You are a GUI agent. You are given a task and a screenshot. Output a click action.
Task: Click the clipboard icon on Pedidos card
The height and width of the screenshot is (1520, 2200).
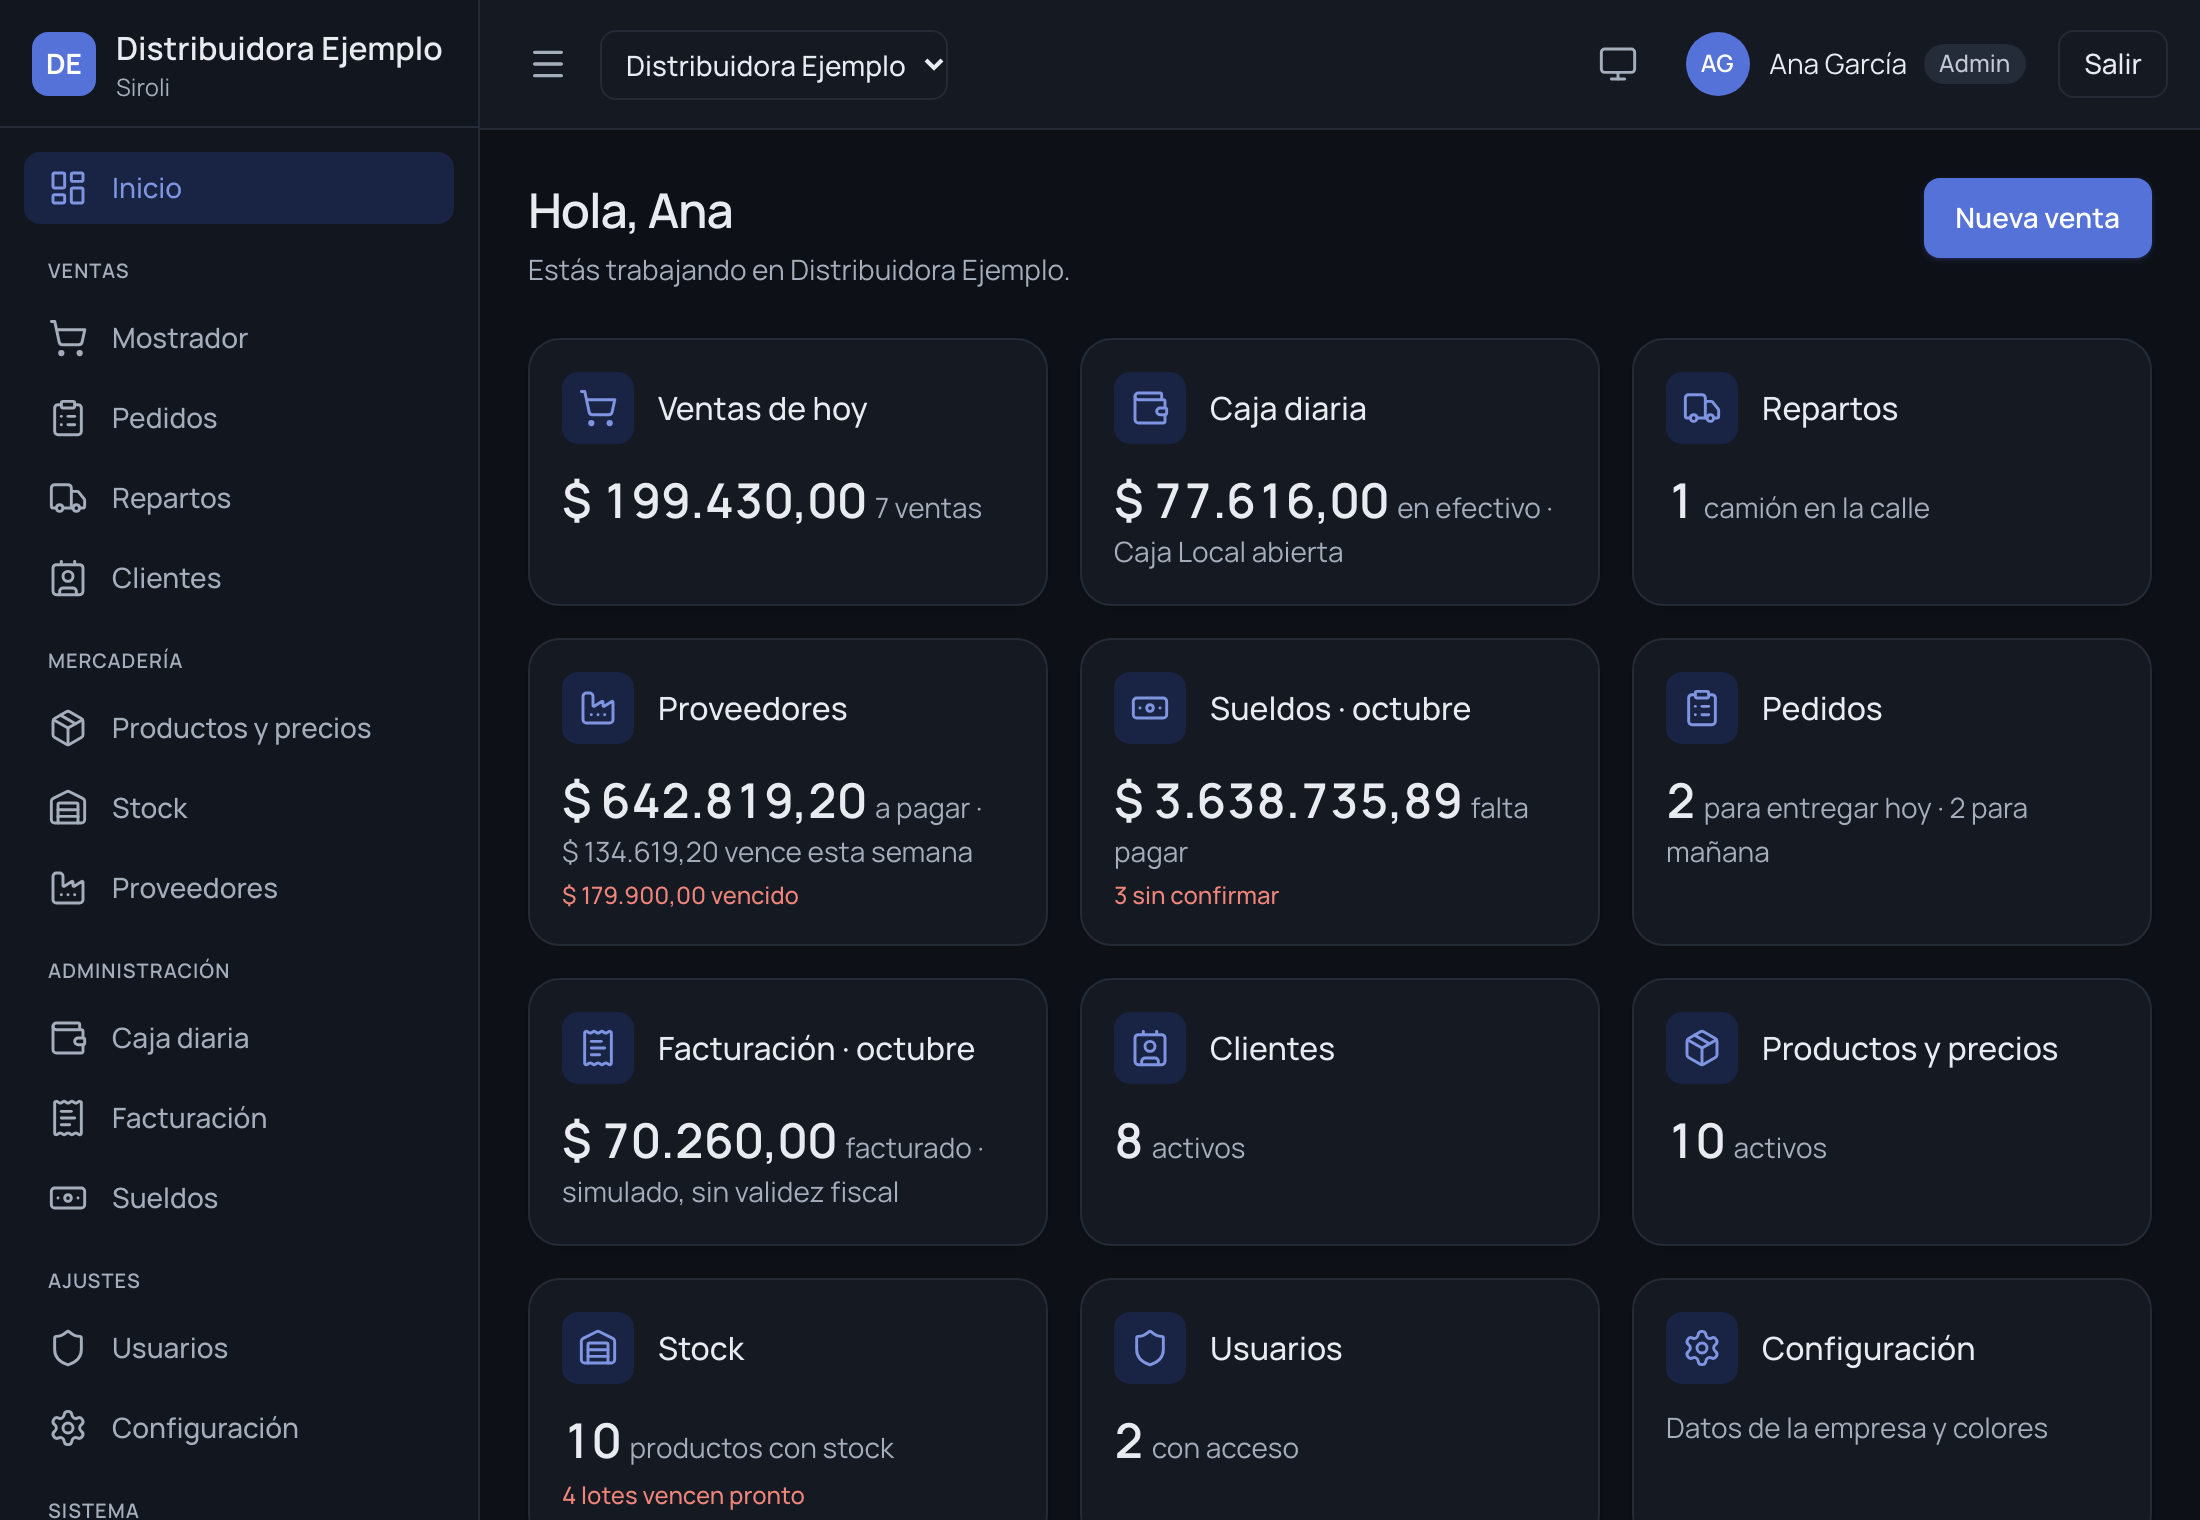pos(1702,708)
